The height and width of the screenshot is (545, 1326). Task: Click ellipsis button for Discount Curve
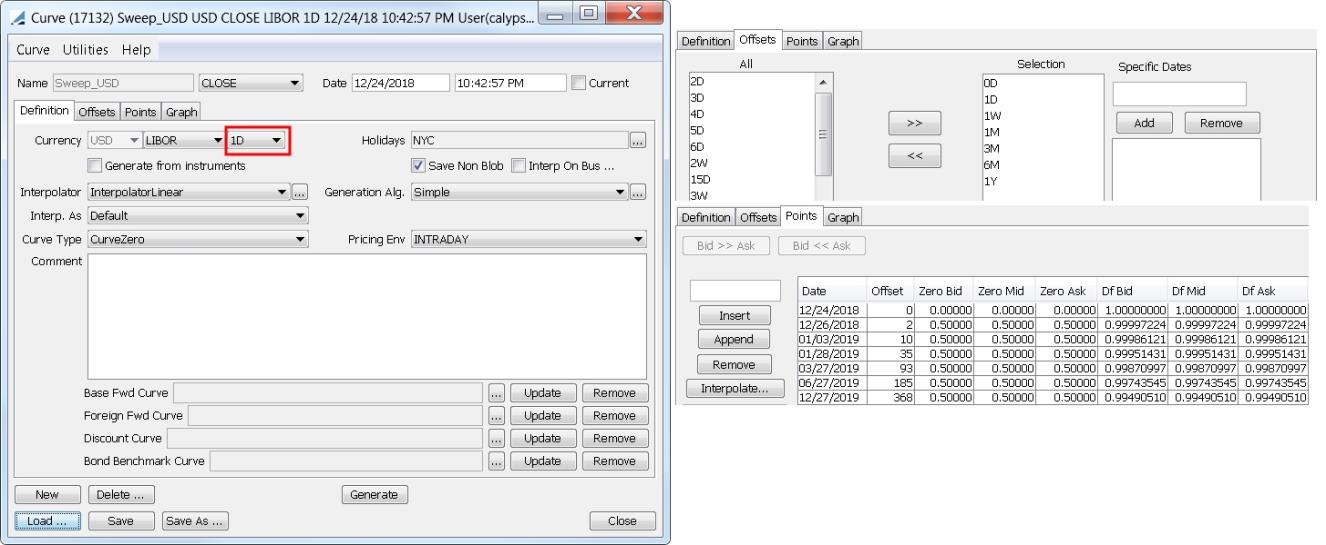[497, 438]
